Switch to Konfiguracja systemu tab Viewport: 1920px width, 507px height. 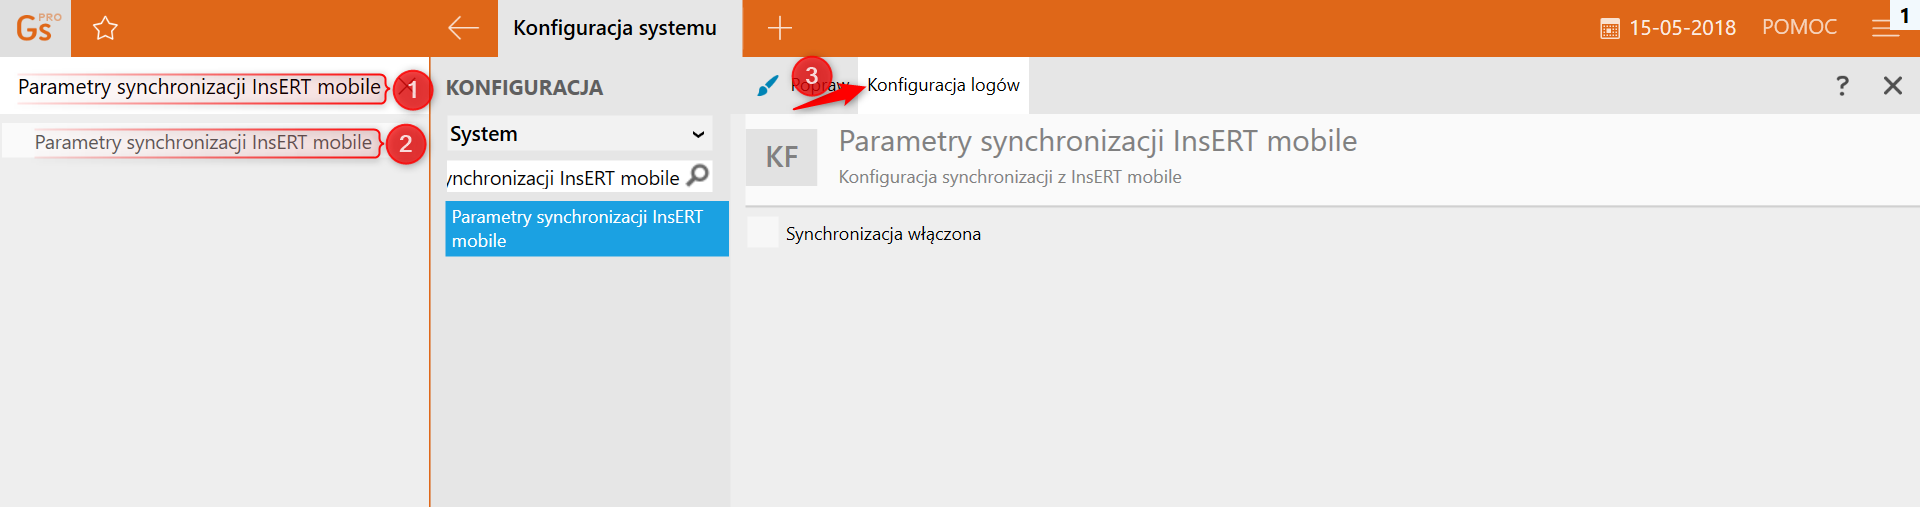point(620,28)
